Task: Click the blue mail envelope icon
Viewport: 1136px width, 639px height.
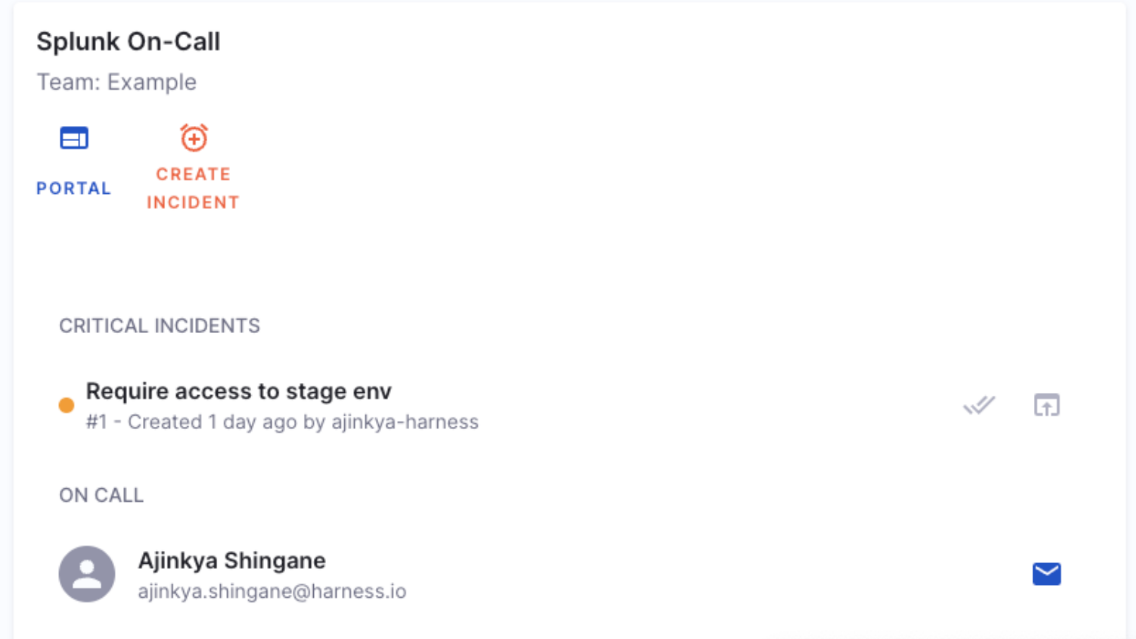Action: tap(1046, 574)
